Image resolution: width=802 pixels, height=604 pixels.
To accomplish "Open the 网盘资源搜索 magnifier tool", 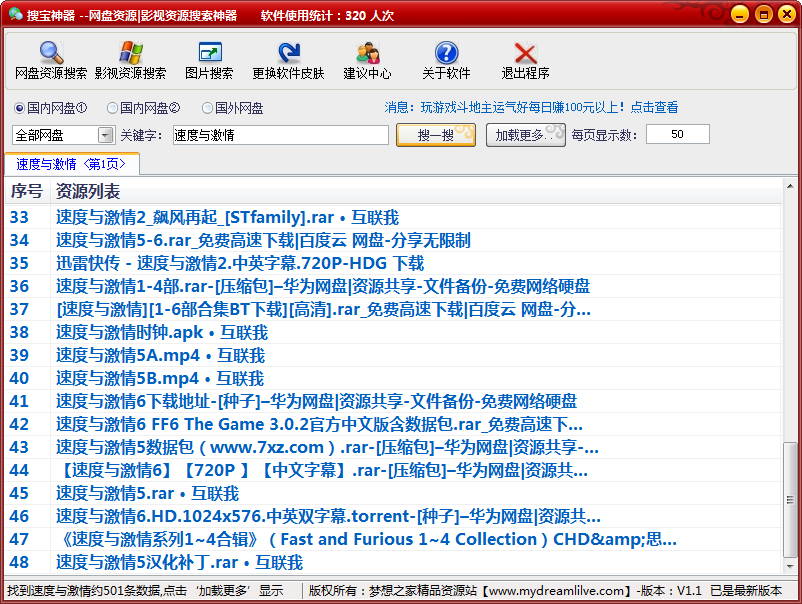I will coord(51,60).
